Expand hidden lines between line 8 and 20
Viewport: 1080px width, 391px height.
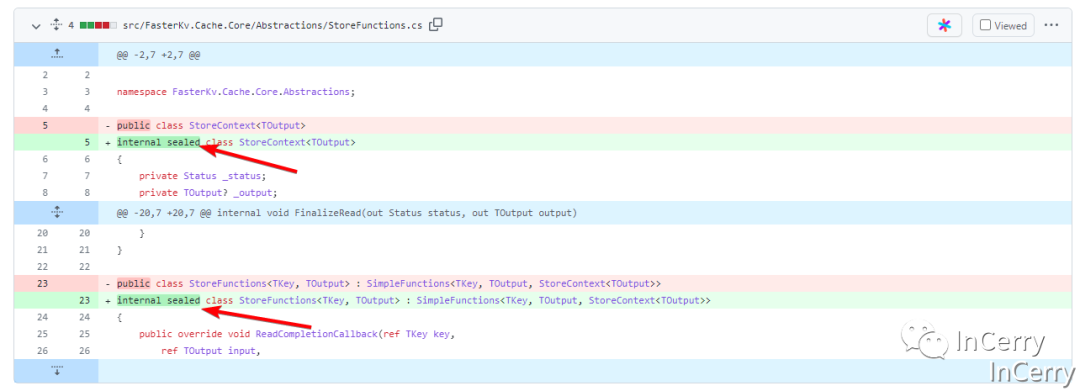[x=56, y=213]
